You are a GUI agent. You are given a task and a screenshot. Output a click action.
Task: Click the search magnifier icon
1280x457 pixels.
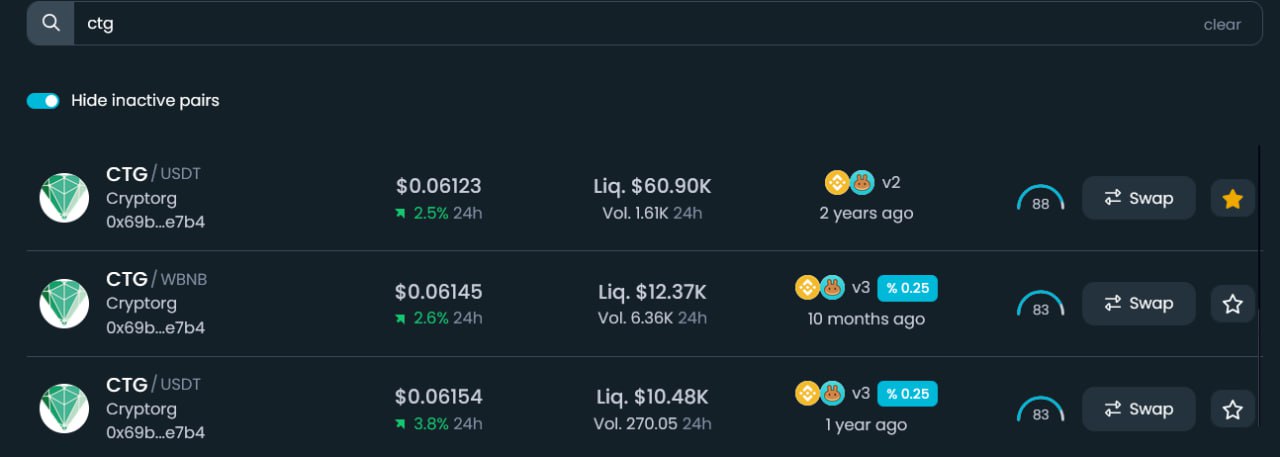tap(50, 24)
